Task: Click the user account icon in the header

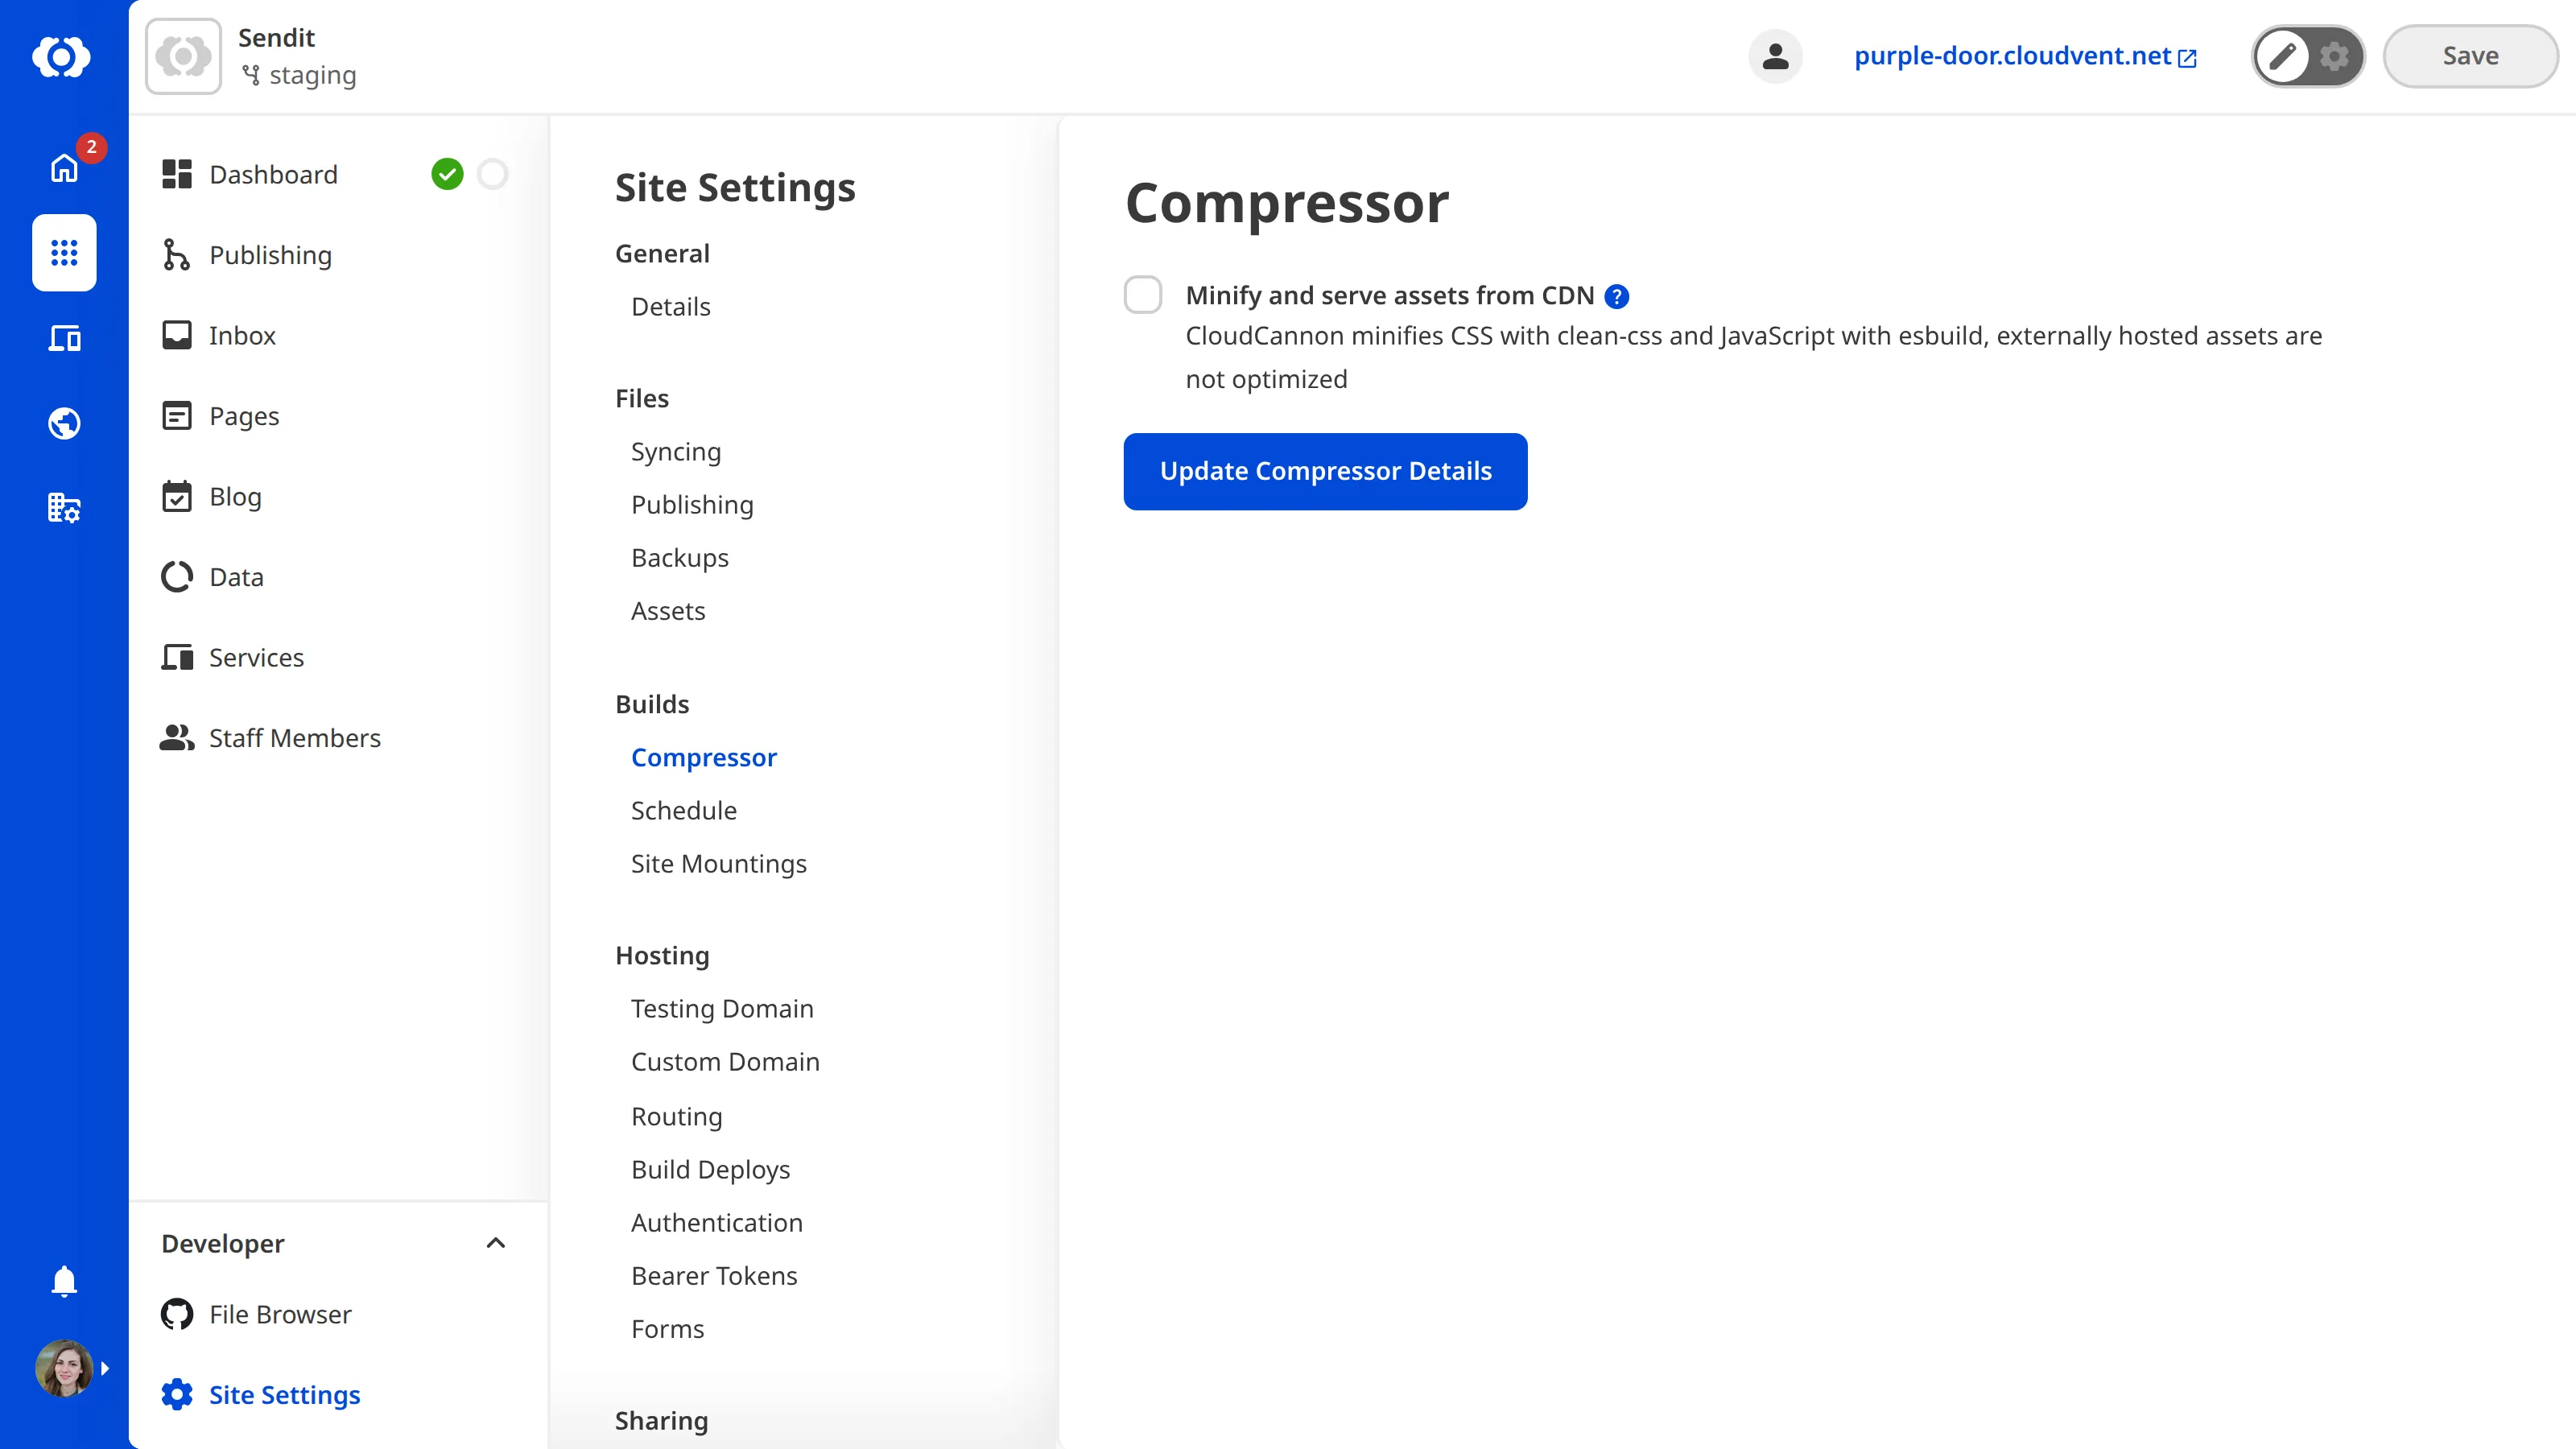Action: 1775,56
